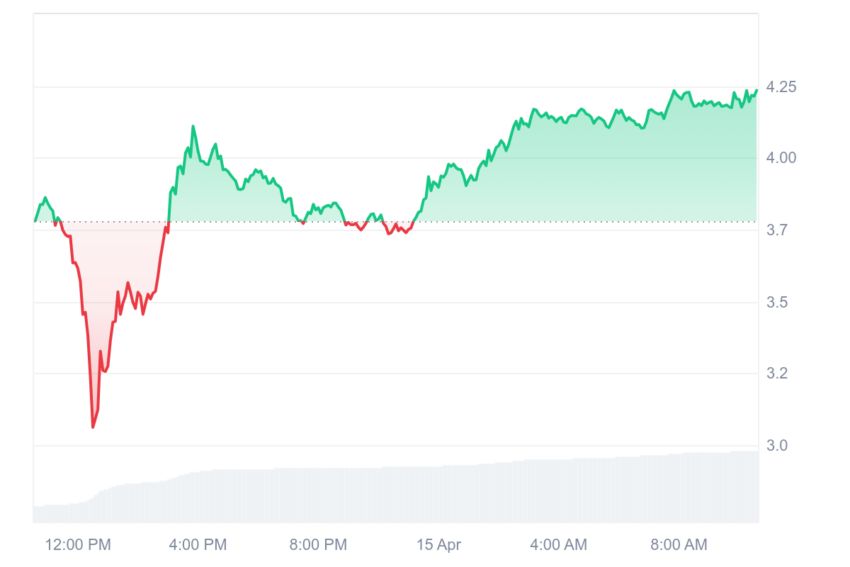Click the 4.00 price axis label
The image size is (850, 567).
click(781, 158)
